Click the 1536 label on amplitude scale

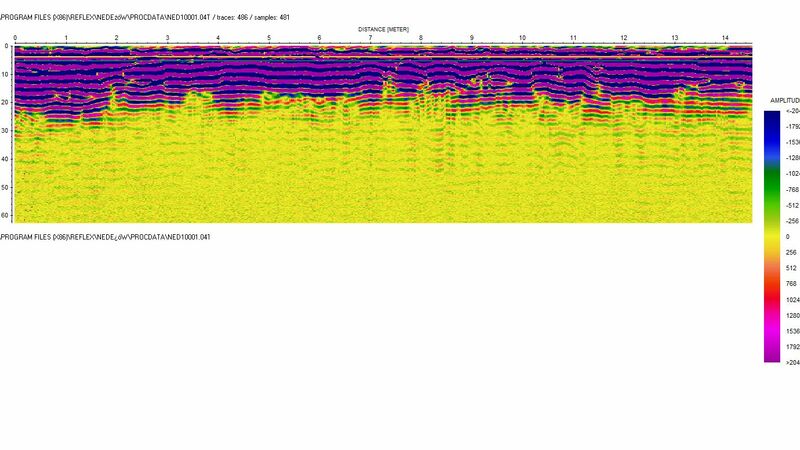point(791,331)
